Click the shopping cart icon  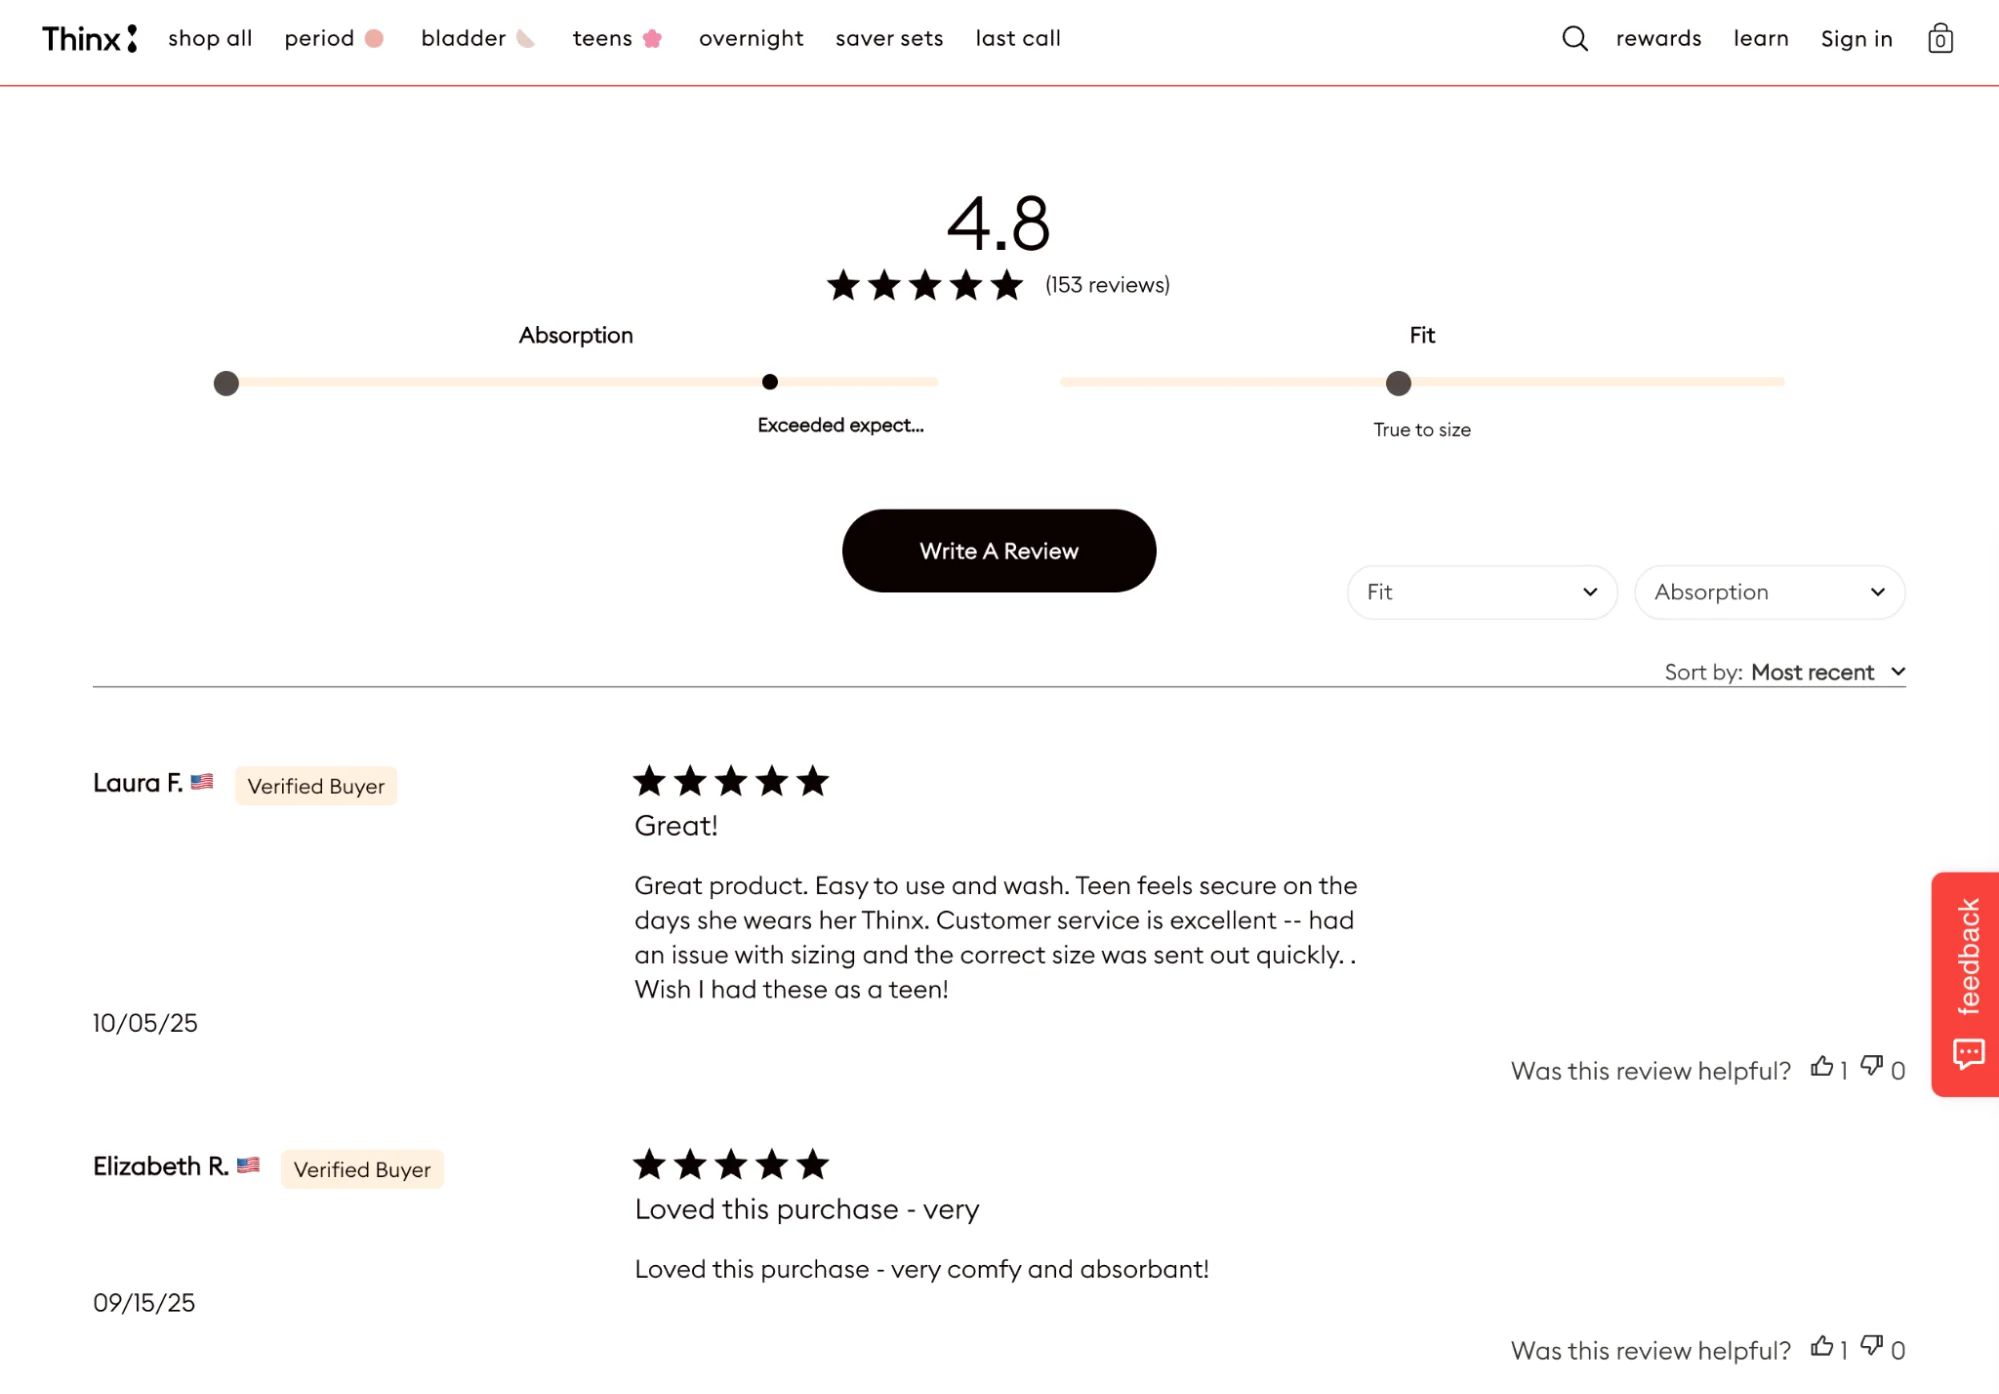[1940, 38]
